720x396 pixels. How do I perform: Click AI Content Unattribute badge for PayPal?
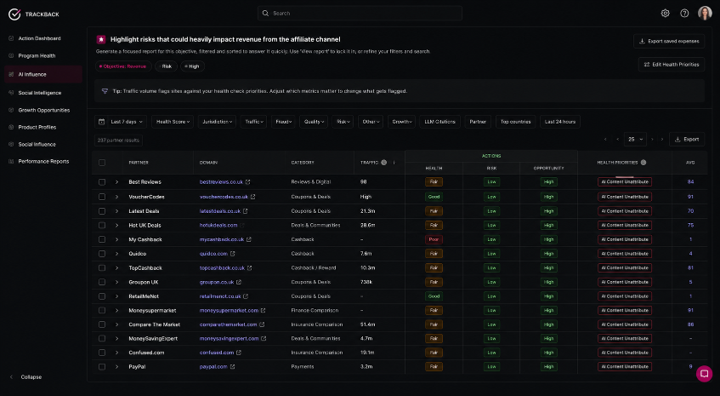pyautogui.click(x=624, y=367)
